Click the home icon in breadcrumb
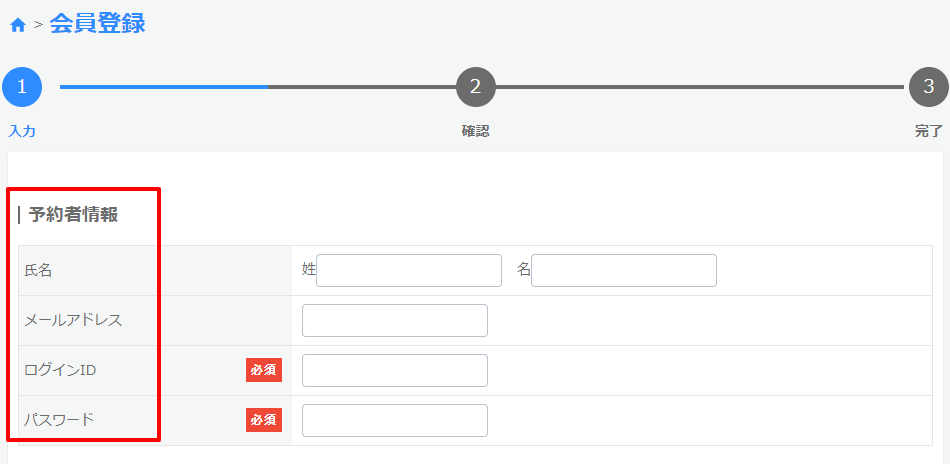950x464 pixels. pos(17,25)
